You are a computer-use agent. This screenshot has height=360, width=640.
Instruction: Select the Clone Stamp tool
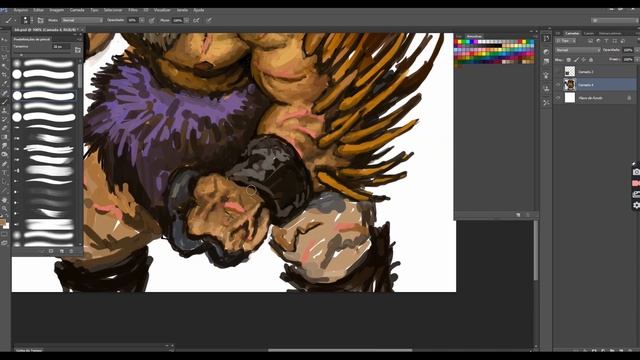[x=4, y=111]
